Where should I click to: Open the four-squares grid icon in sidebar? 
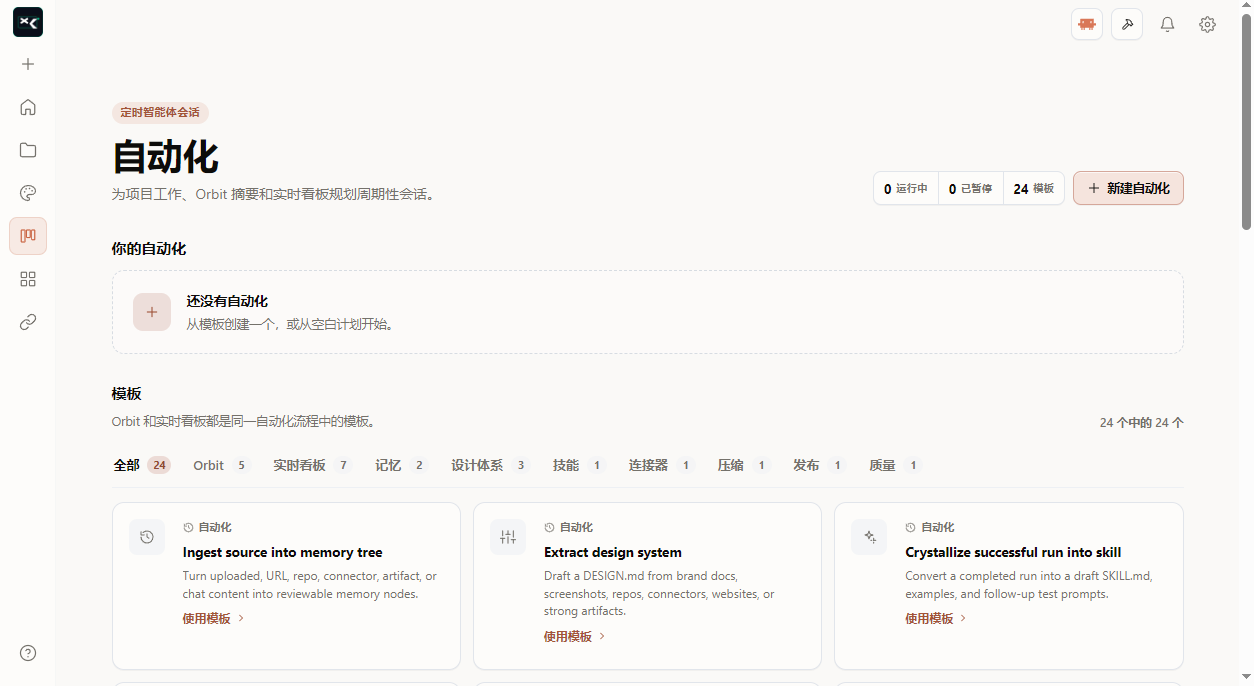click(x=28, y=279)
